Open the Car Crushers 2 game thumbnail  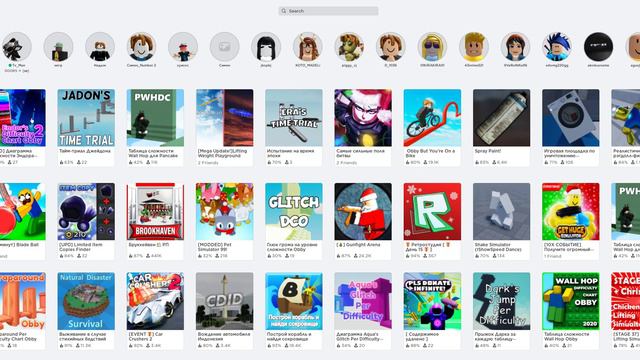pyautogui.click(x=155, y=301)
